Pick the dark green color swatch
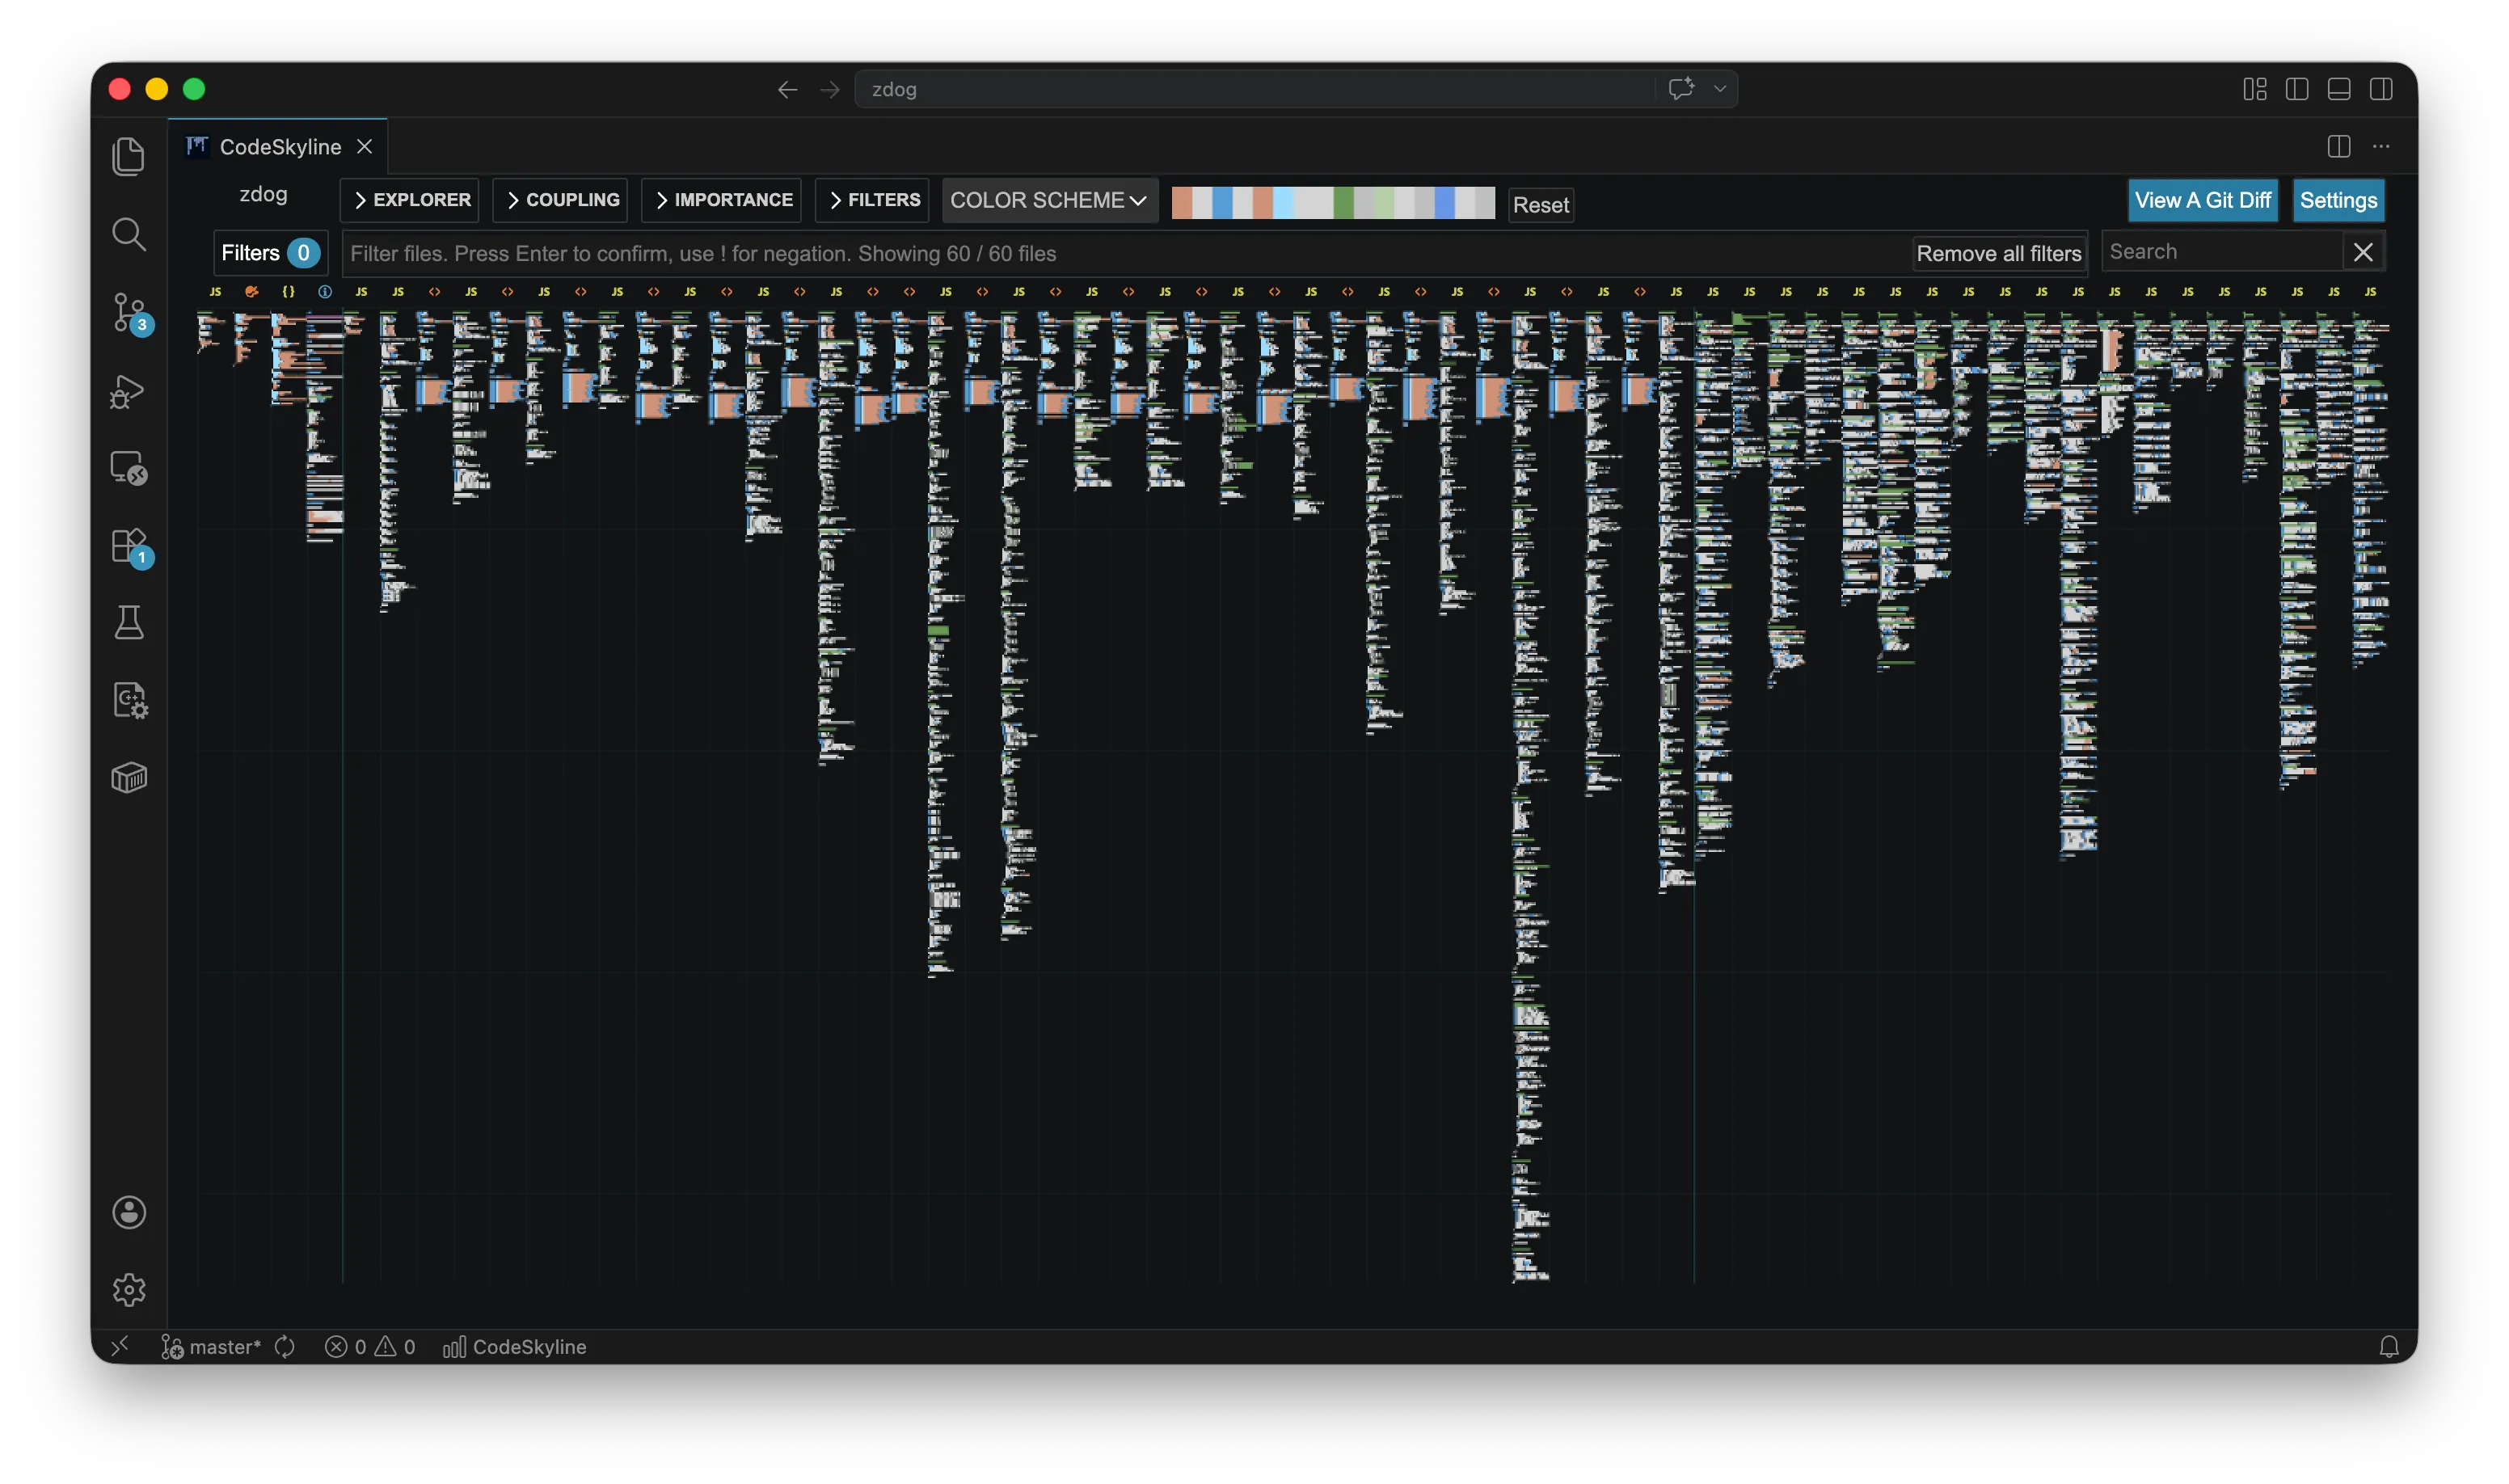This screenshot has width=2509, height=1484. pos(1343,203)
